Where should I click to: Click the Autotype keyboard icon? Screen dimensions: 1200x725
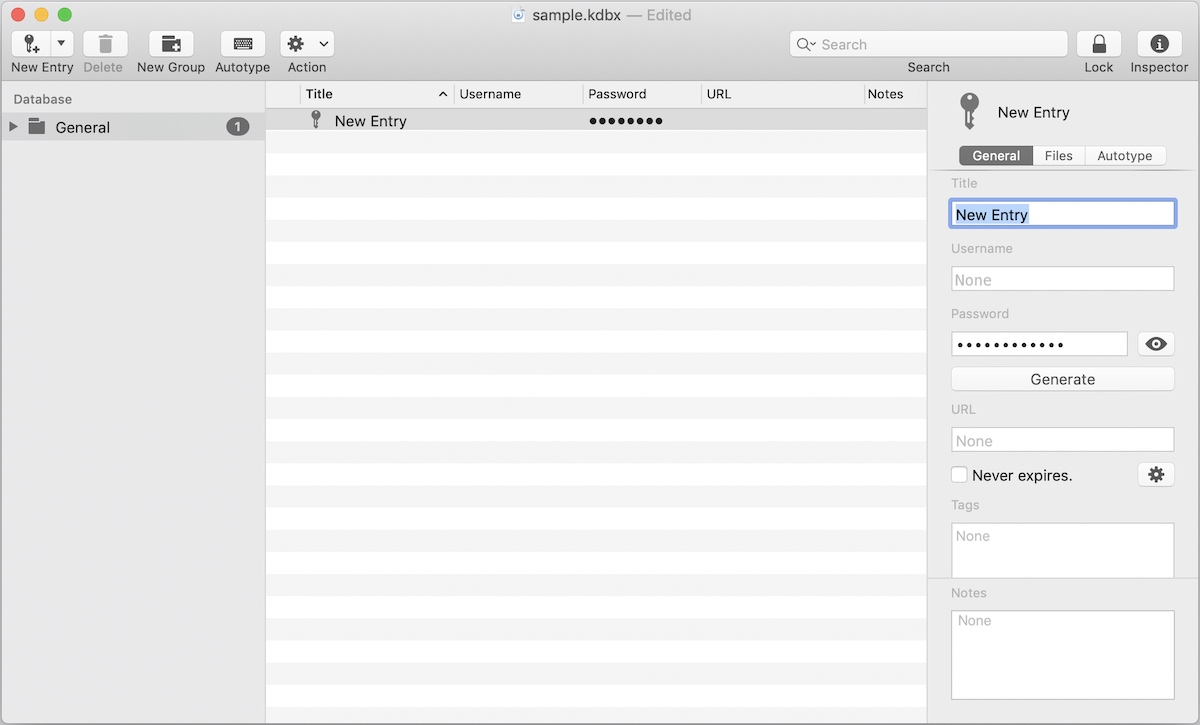pos(242,44)
